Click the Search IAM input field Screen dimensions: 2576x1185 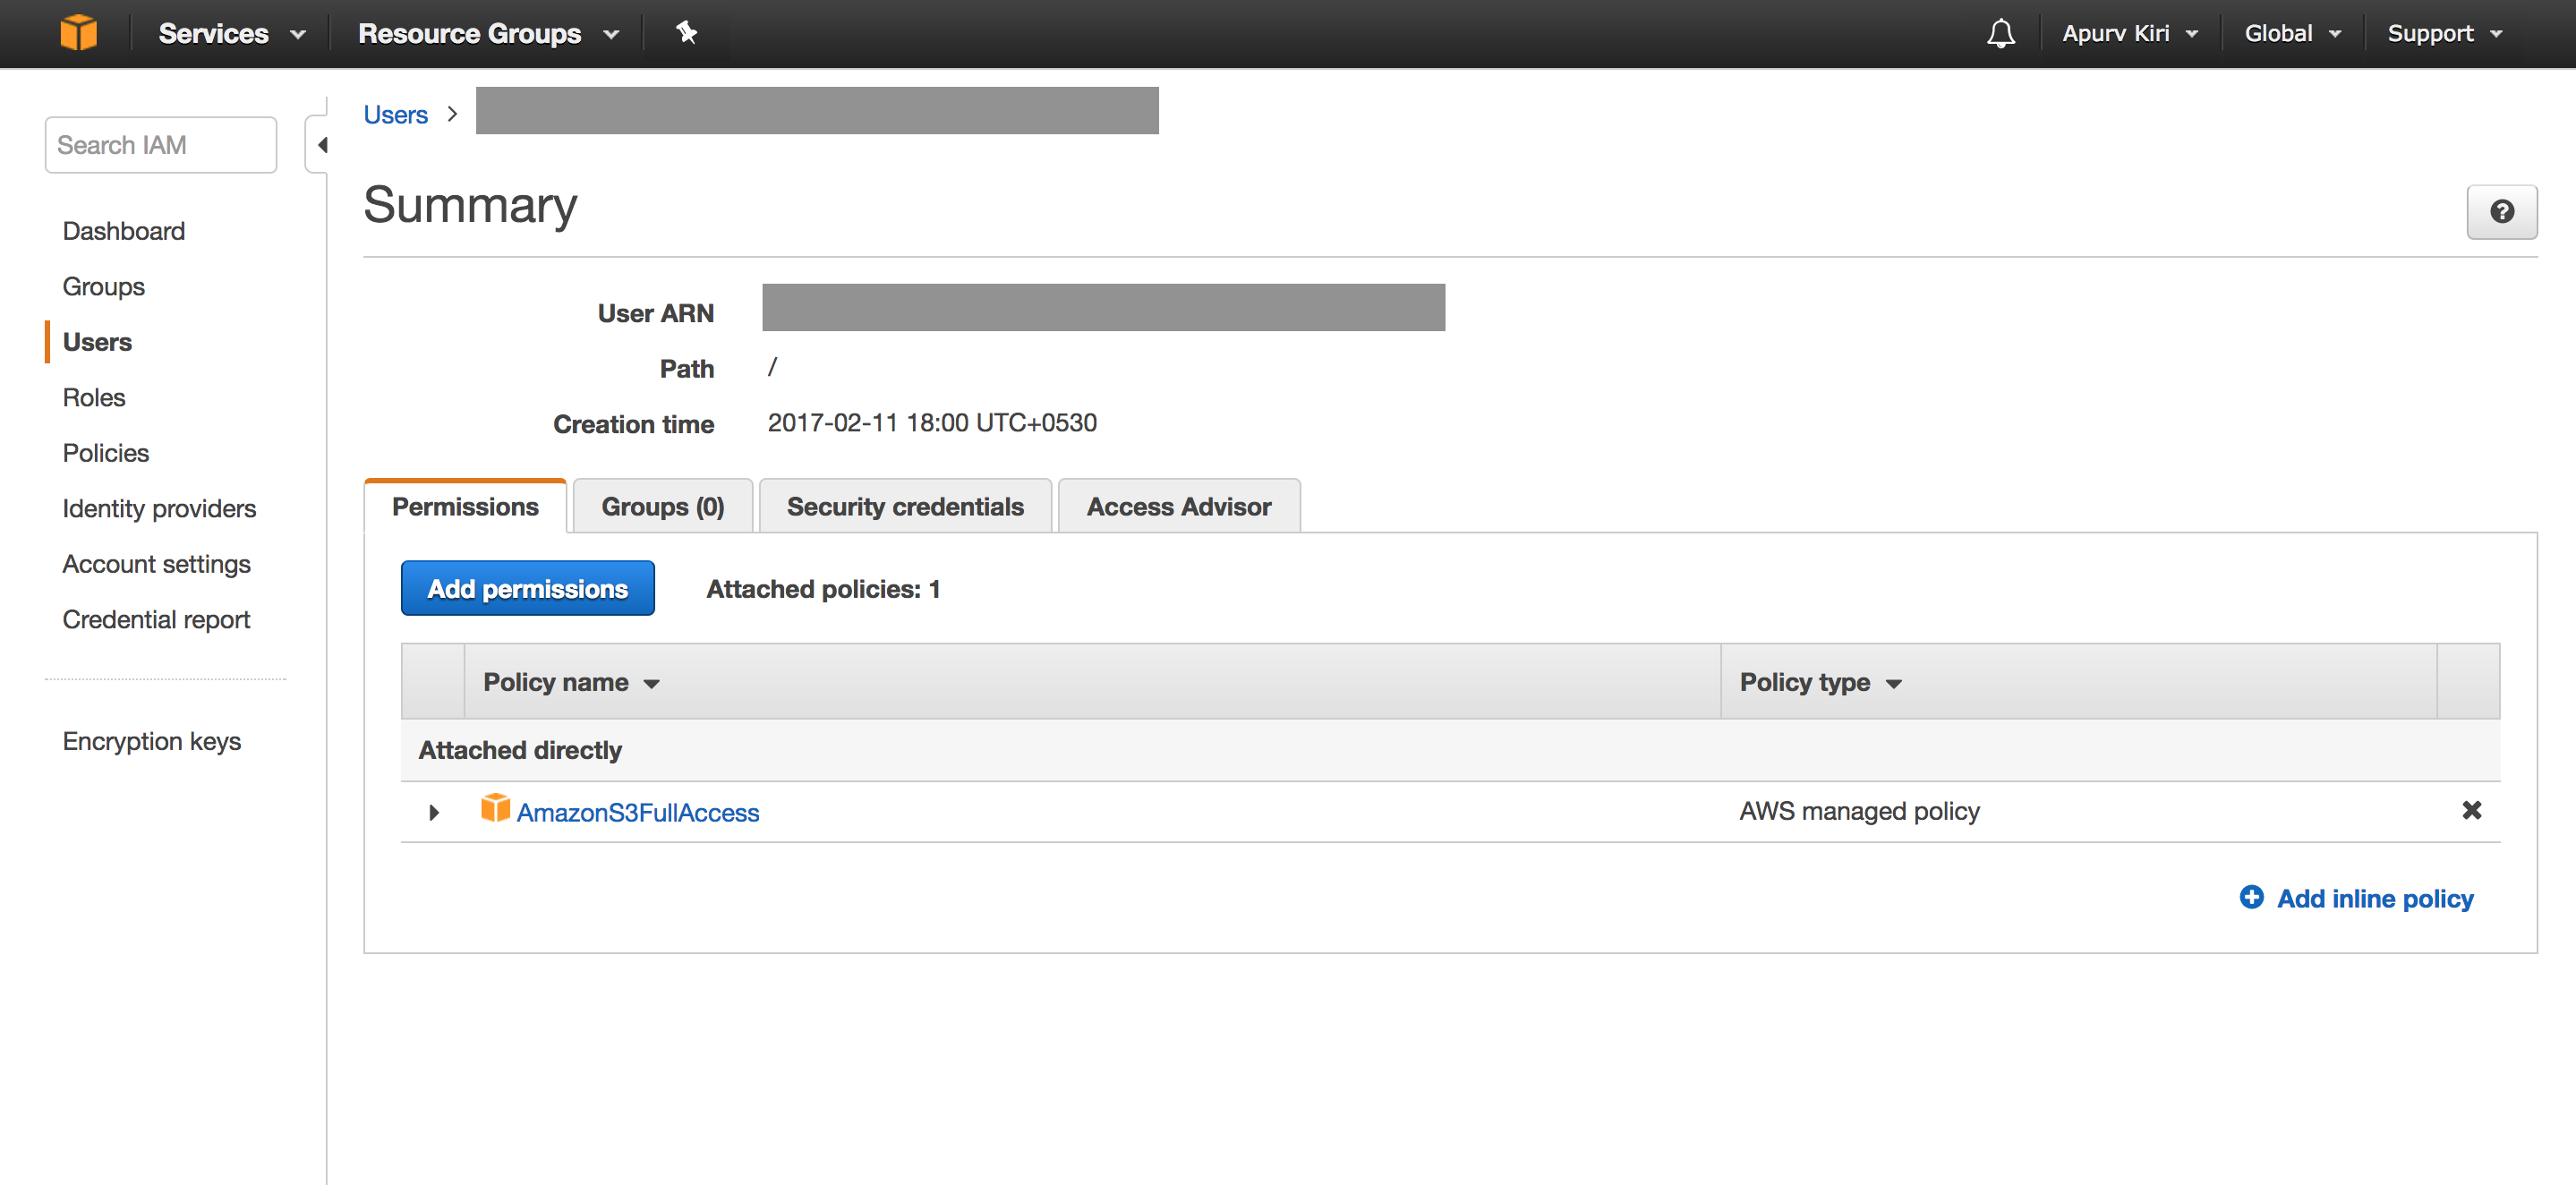point(160,145)
